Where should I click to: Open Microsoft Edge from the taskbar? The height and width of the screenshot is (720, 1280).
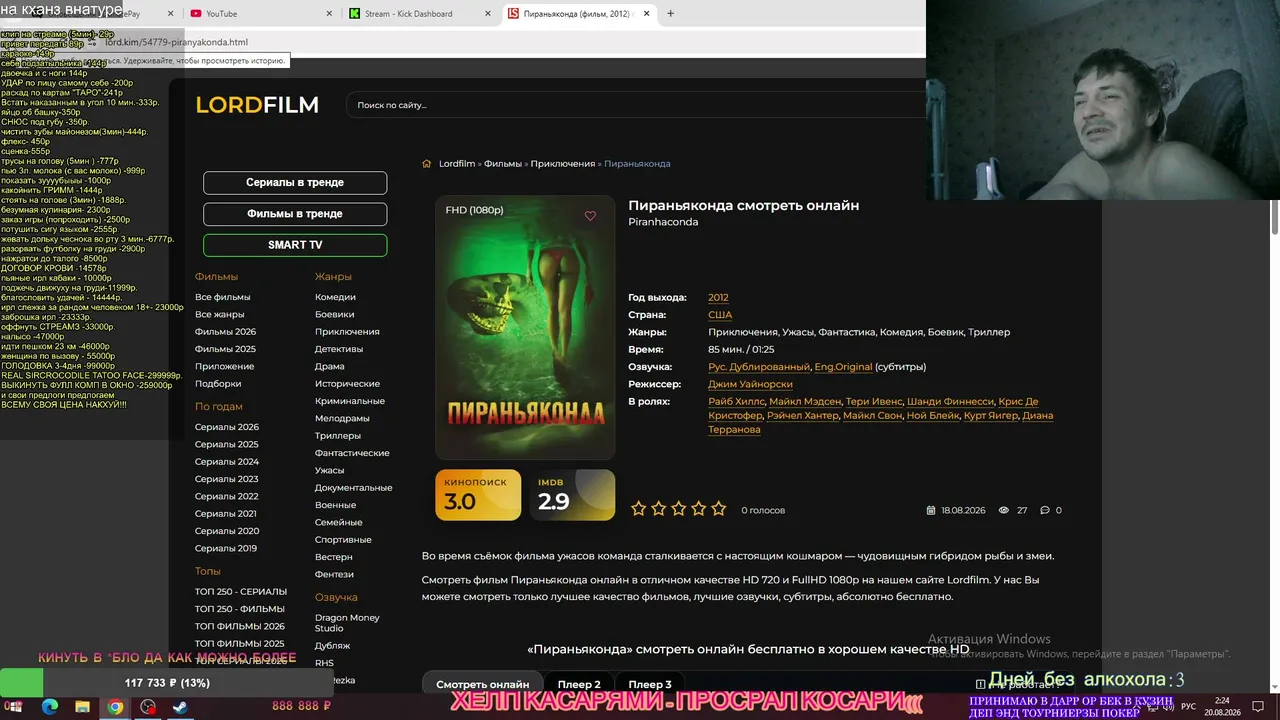coord(50,707)
